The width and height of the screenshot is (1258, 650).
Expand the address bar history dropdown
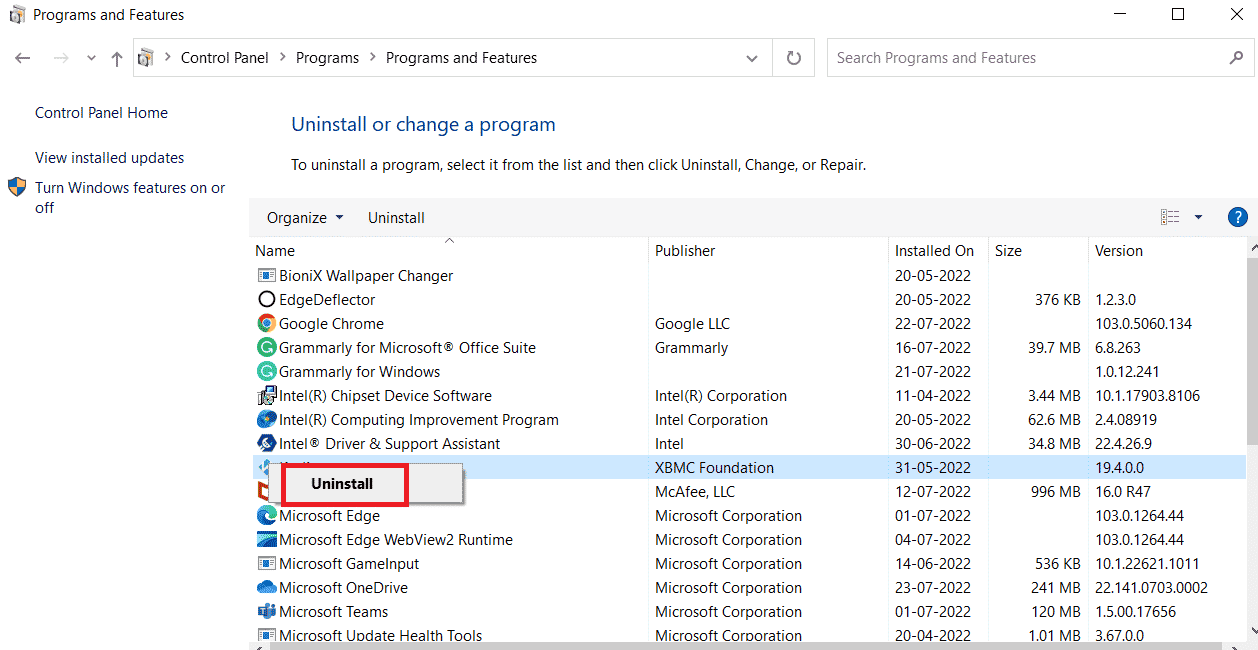tap(752, 57)
